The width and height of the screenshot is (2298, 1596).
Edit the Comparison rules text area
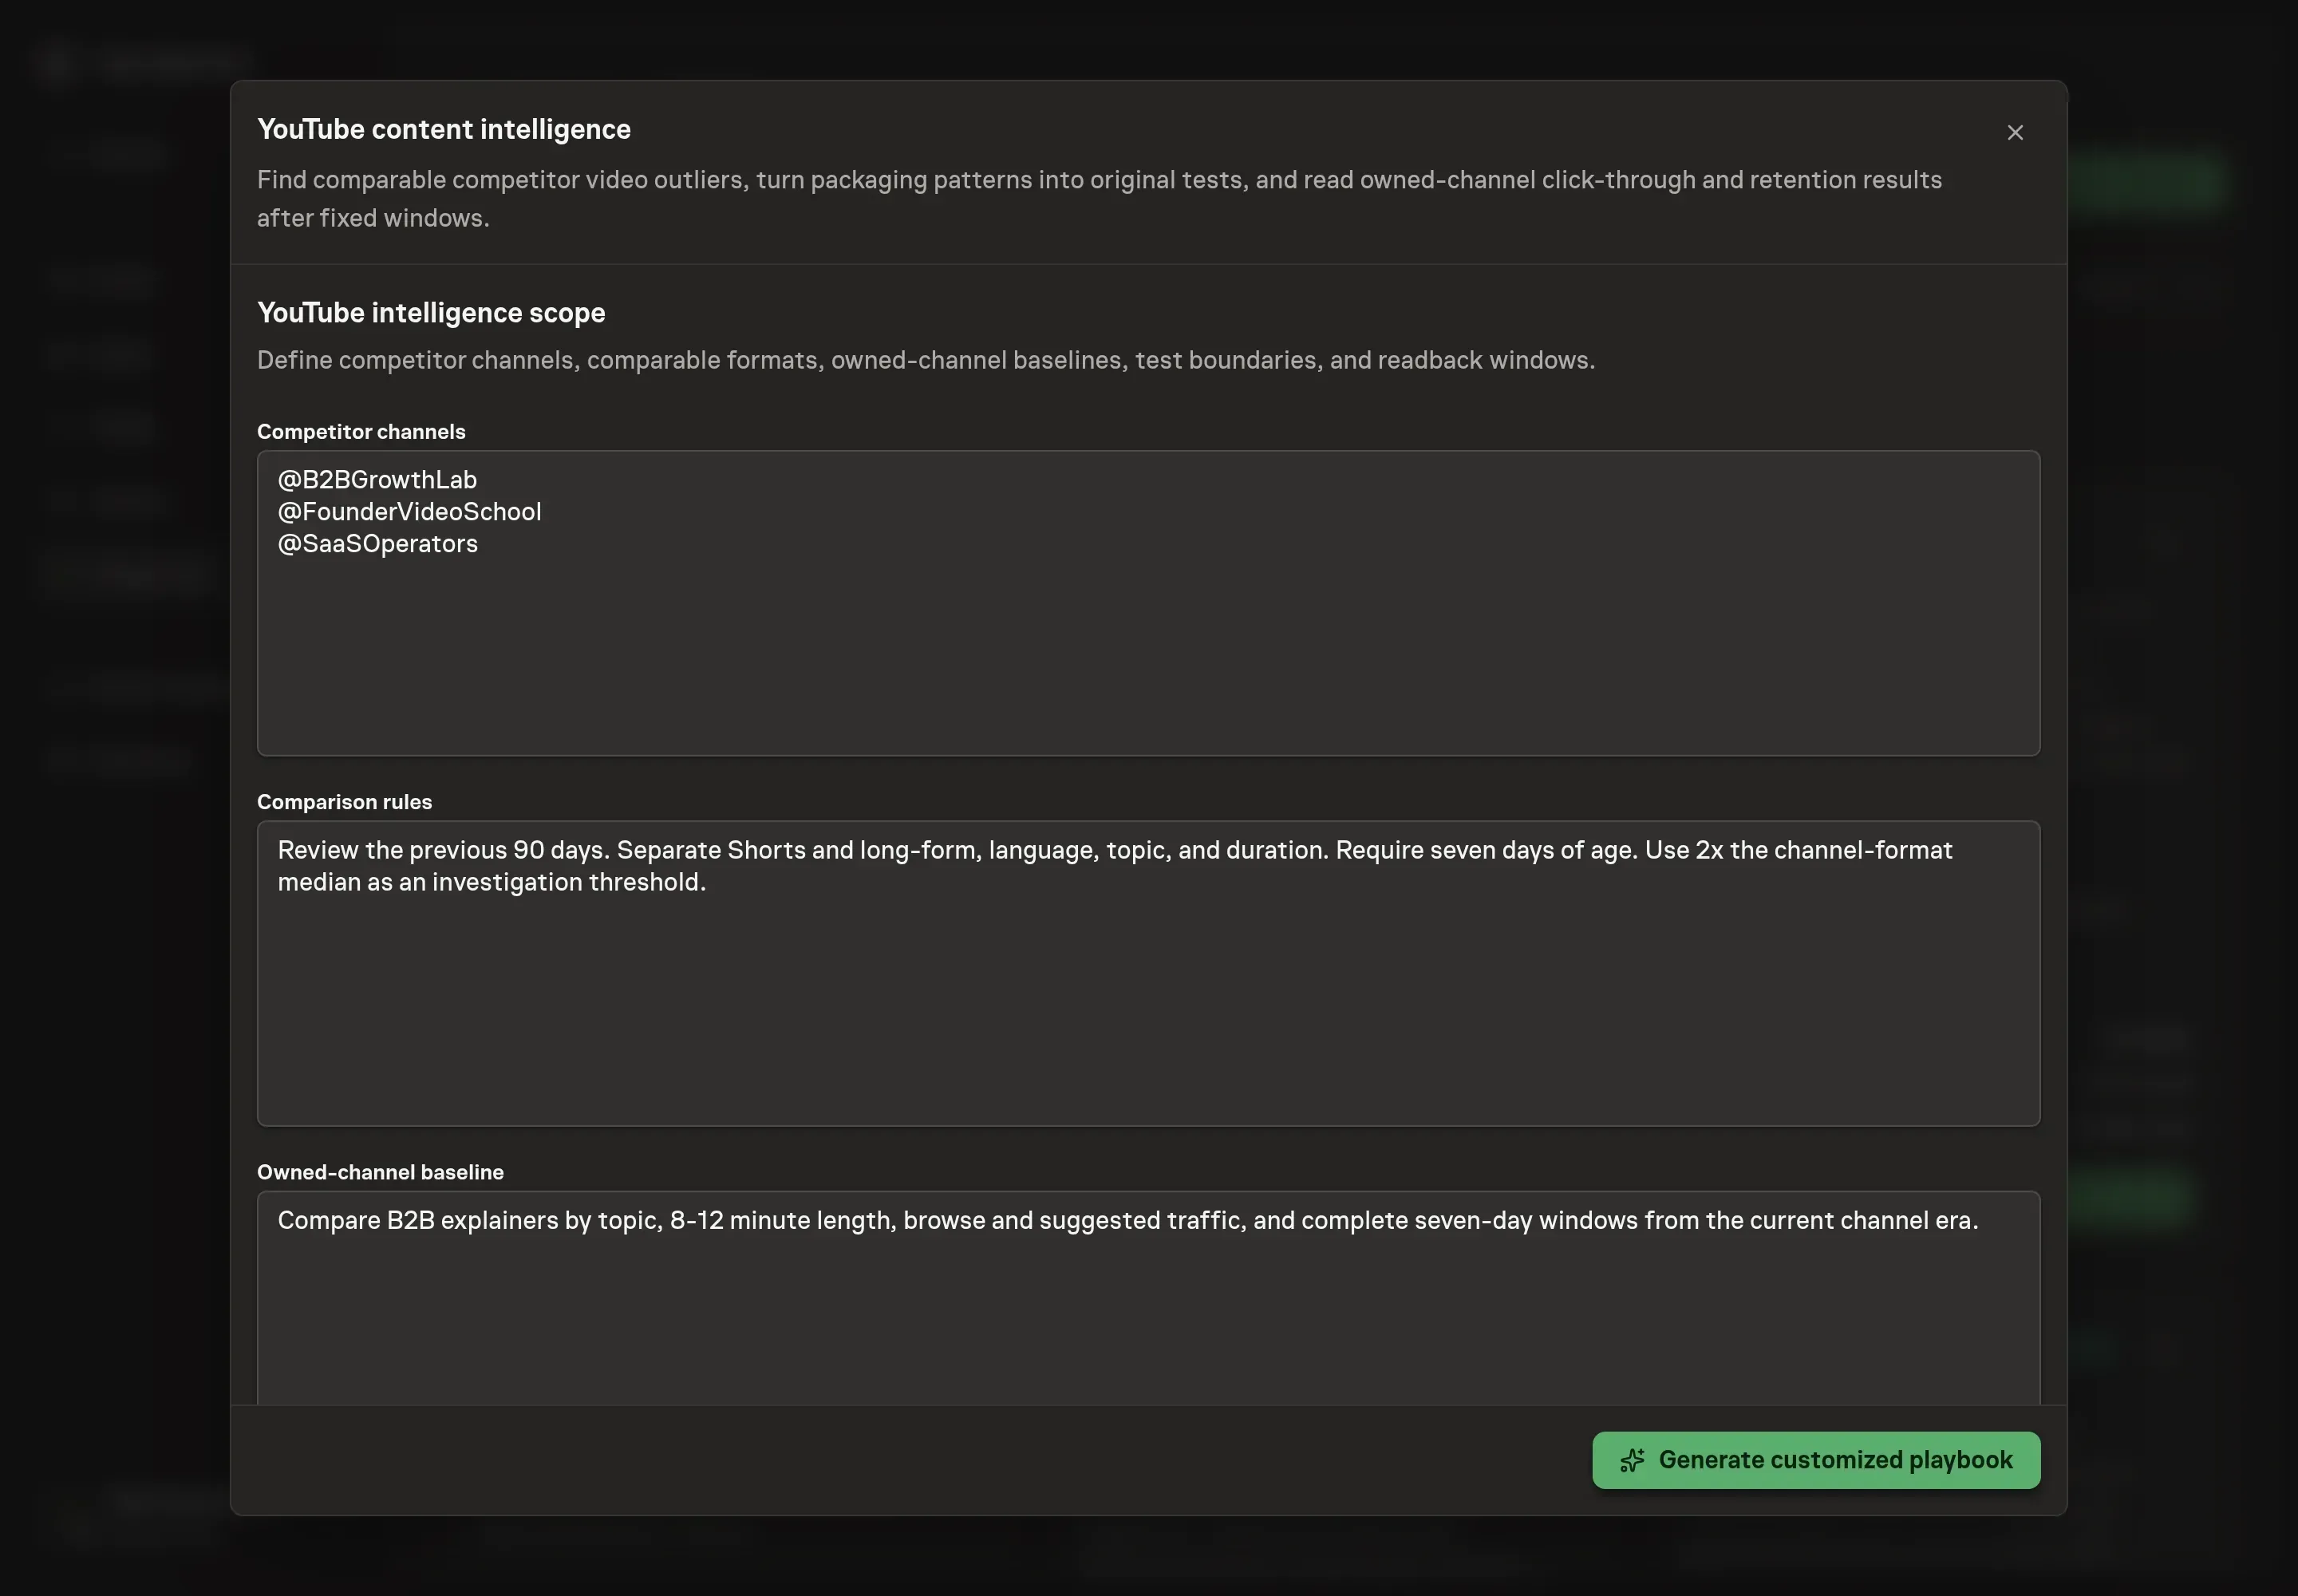click(1148, 973)
